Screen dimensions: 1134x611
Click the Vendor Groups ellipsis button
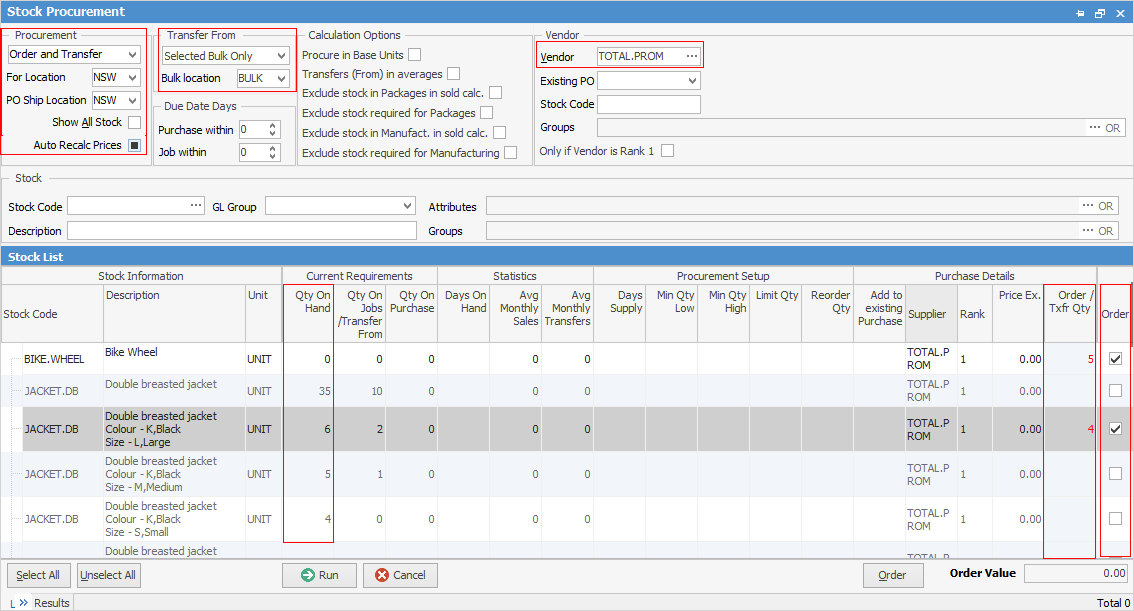[1093, 128]
